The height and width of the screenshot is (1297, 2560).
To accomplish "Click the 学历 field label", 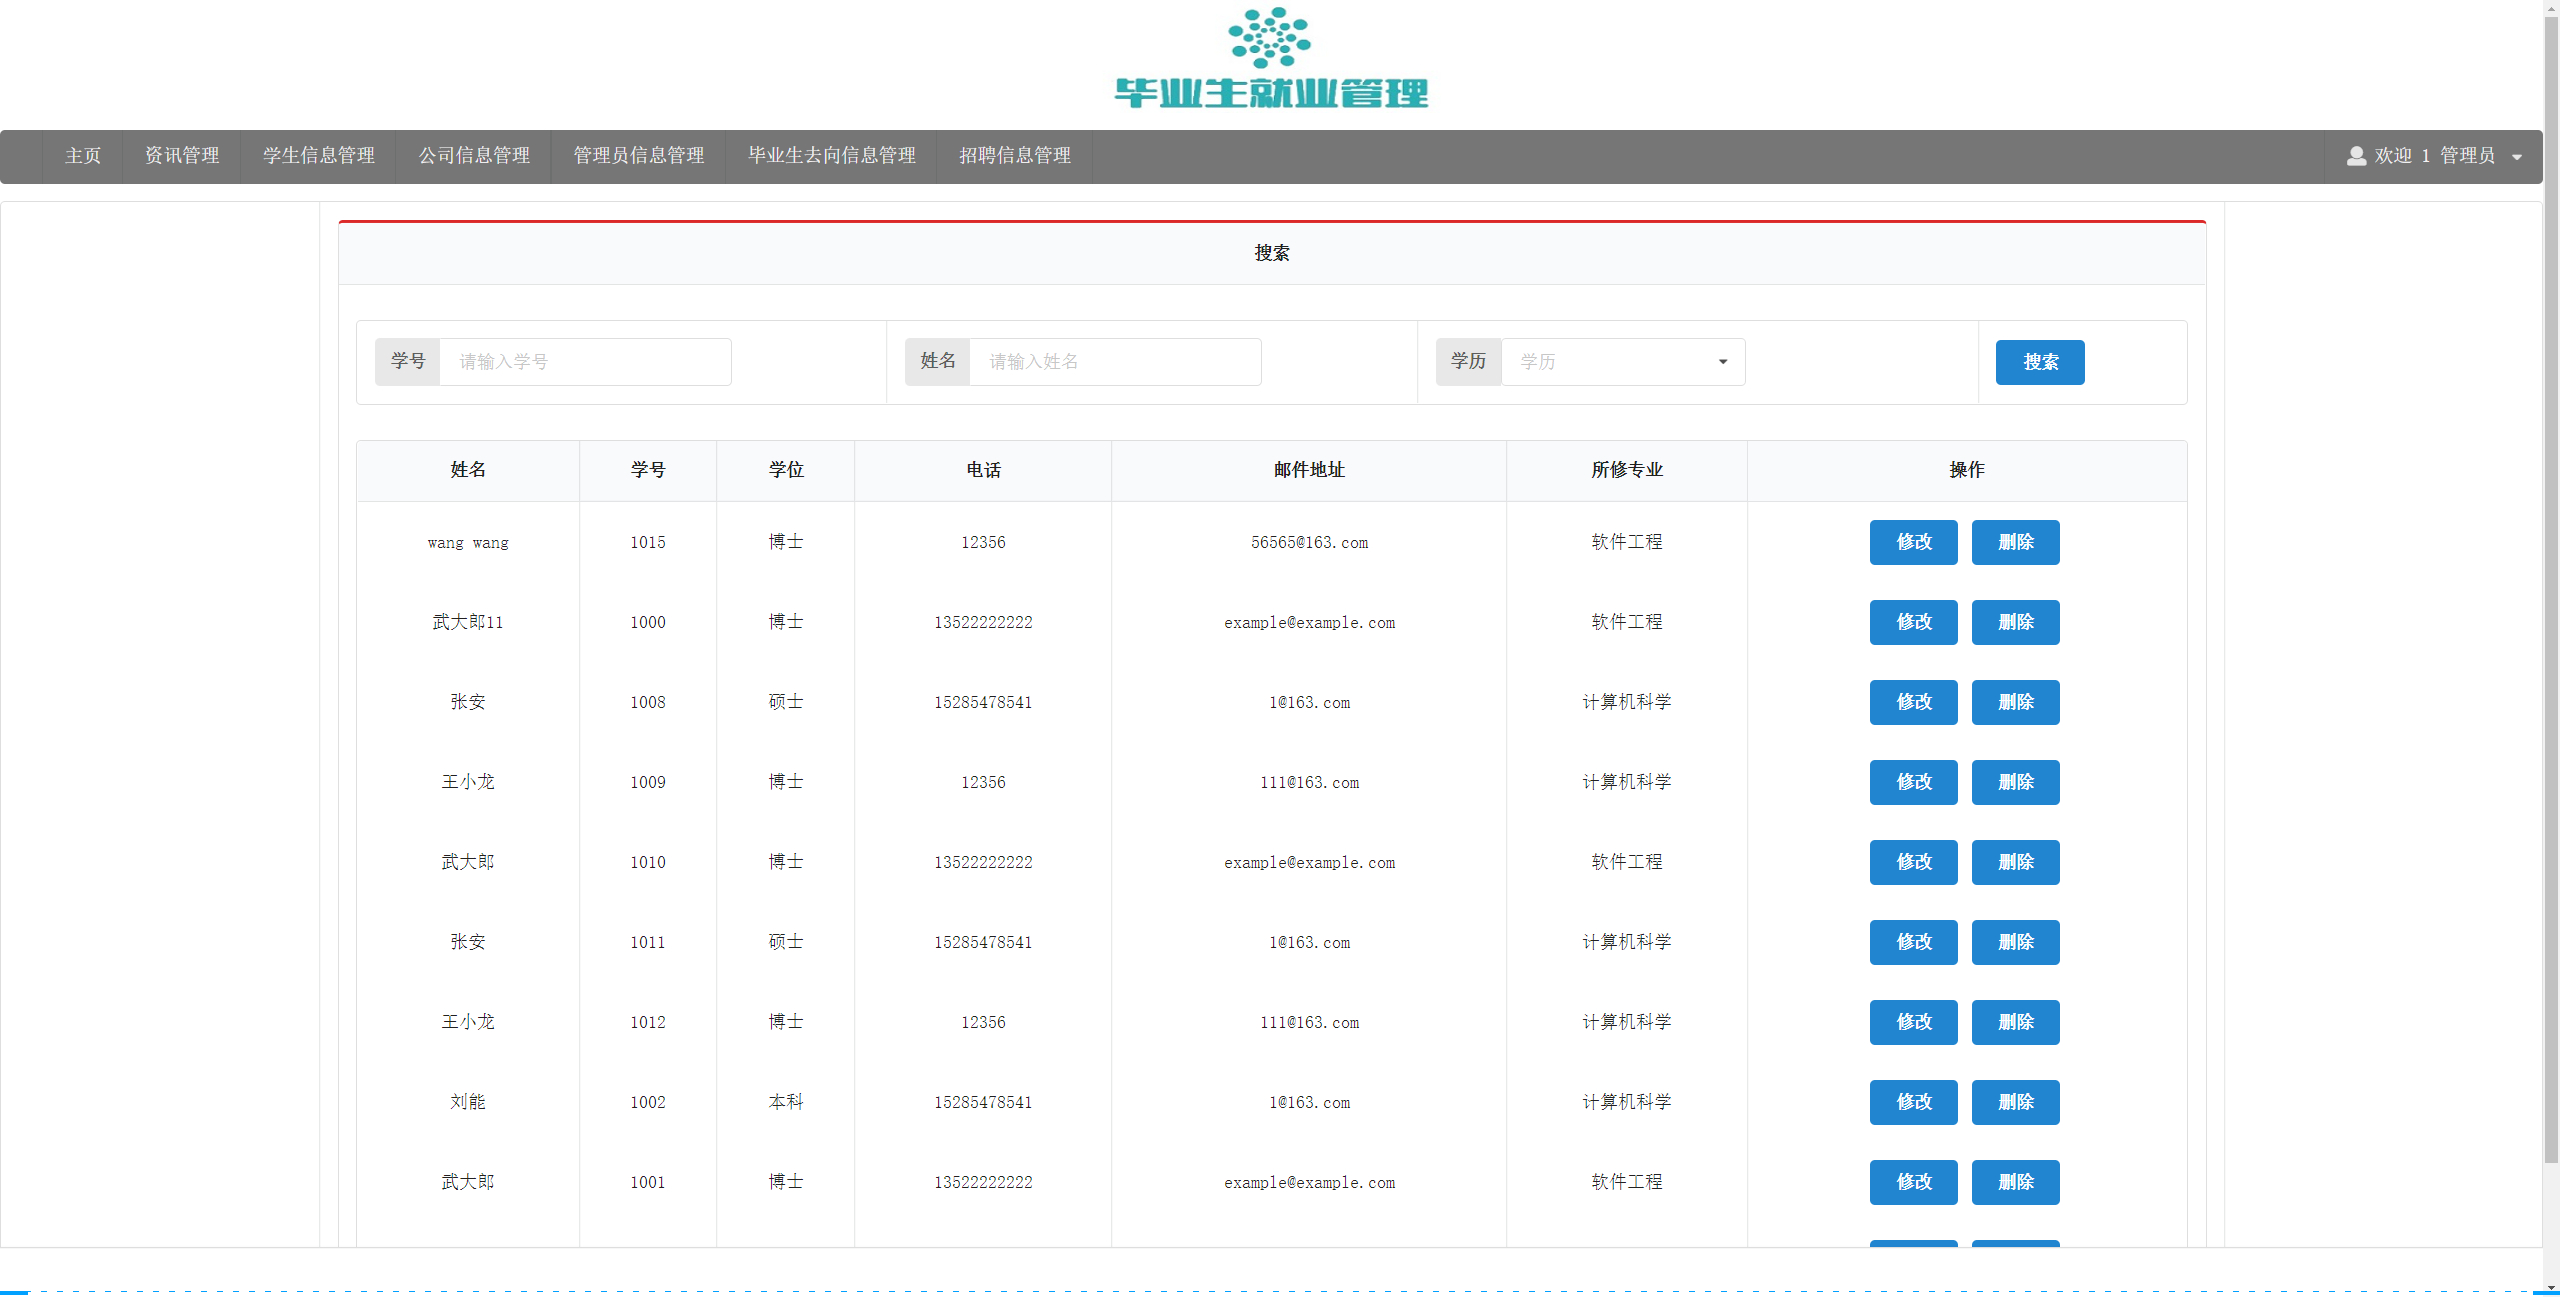I will [1468, 362].
